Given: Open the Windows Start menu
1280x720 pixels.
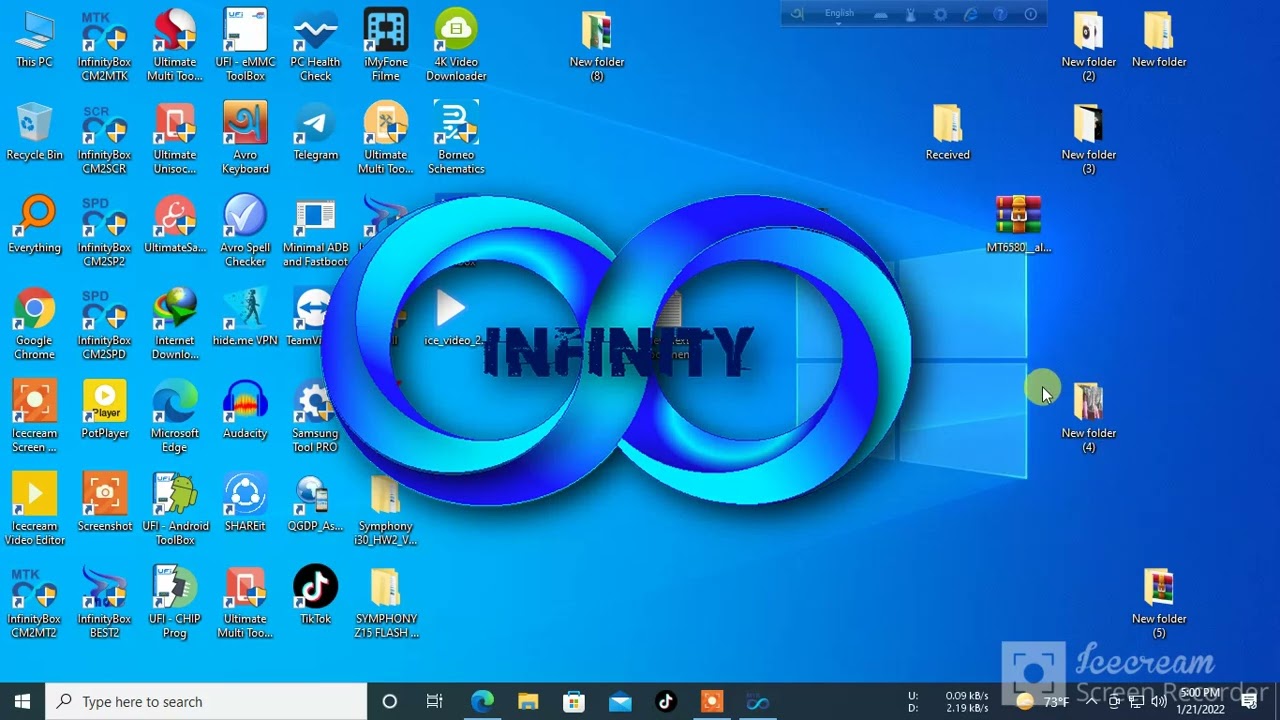Looking at the screenshot, I should [x=22, y=702].
